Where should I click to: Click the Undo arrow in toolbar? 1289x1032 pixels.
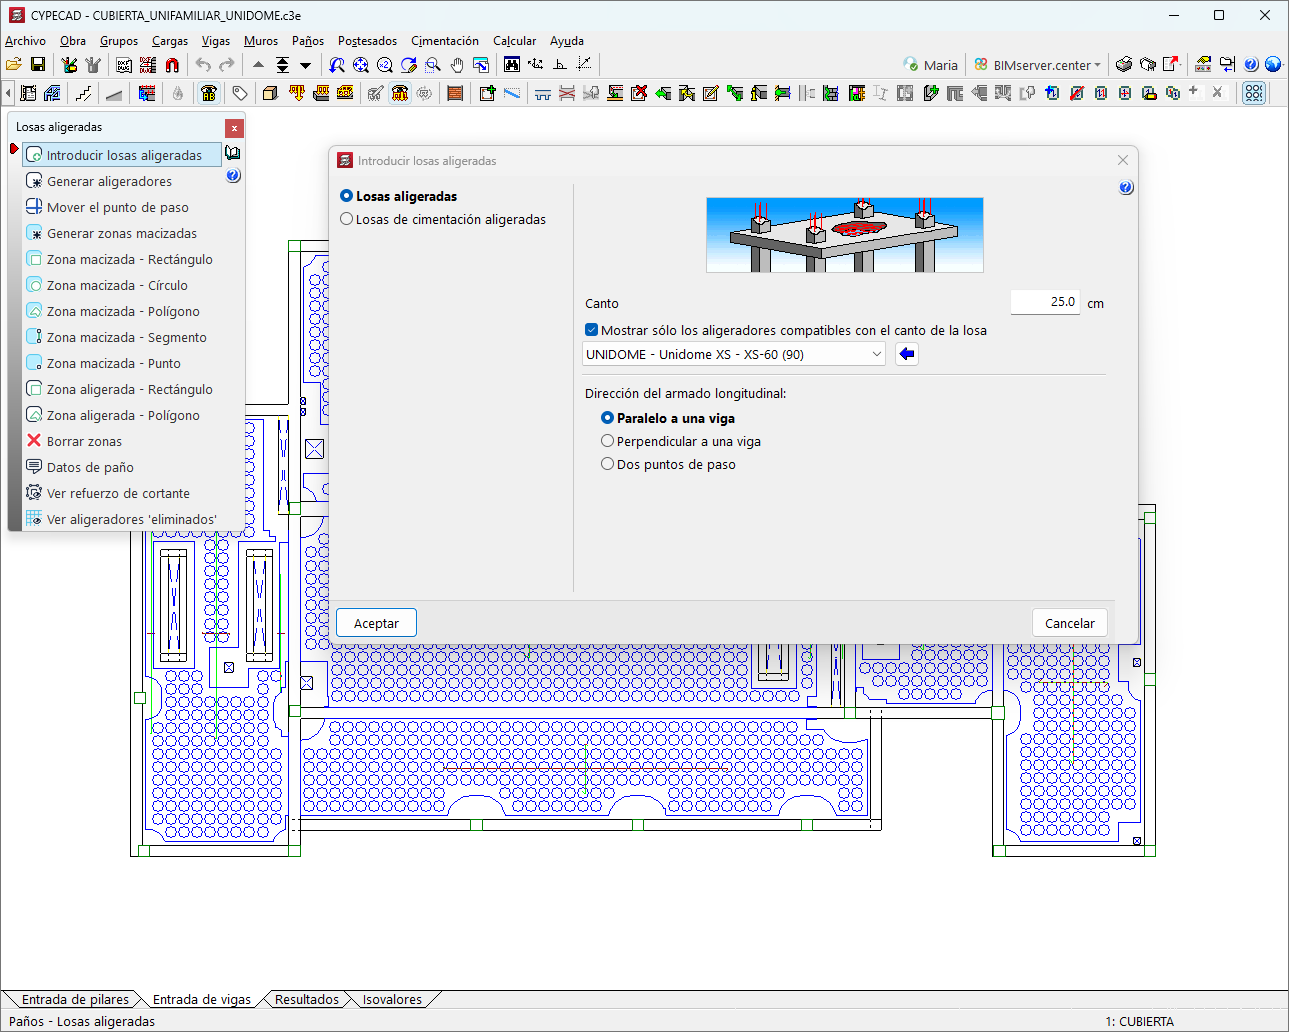coord(203,65)
